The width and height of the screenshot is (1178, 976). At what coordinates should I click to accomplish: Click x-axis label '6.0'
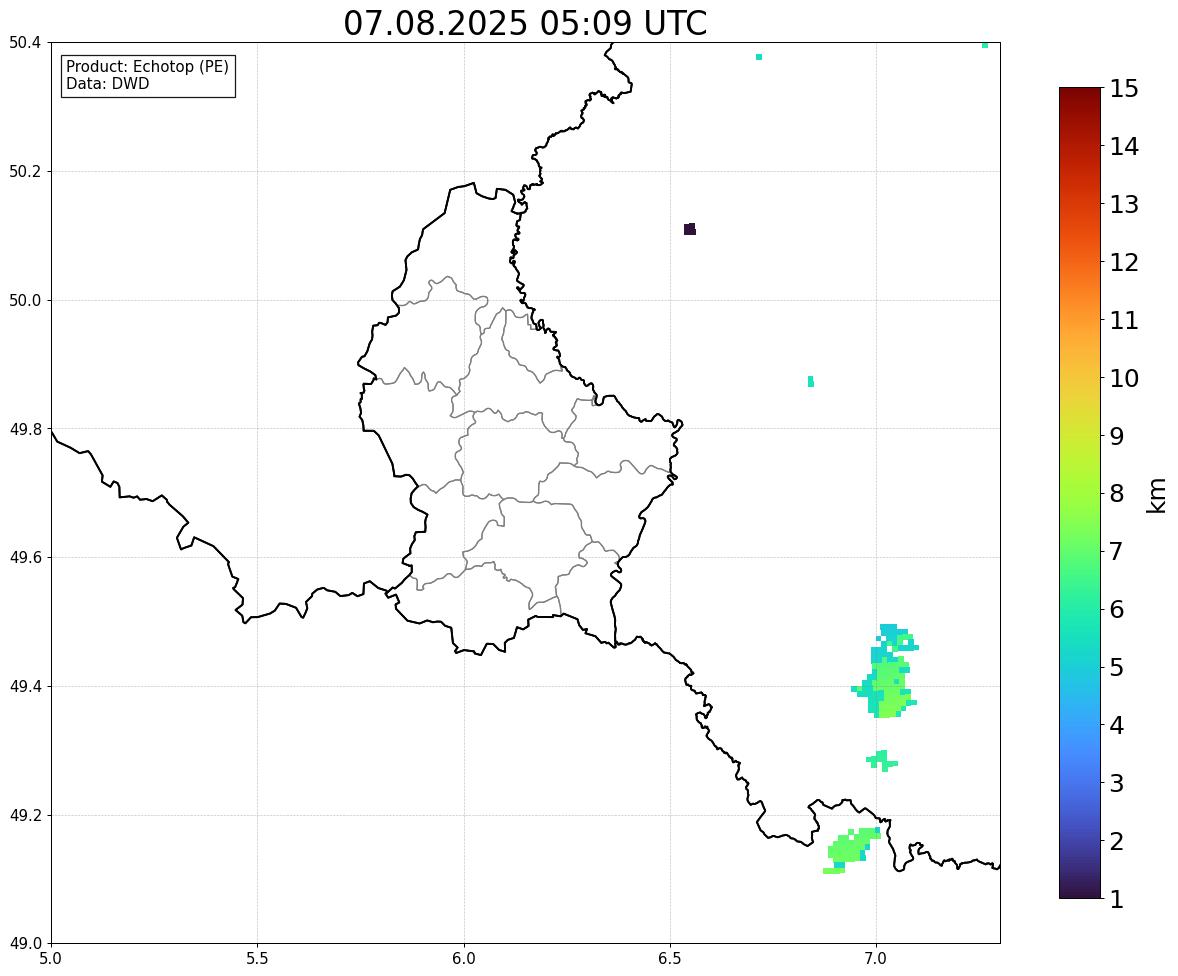(464, 959)
